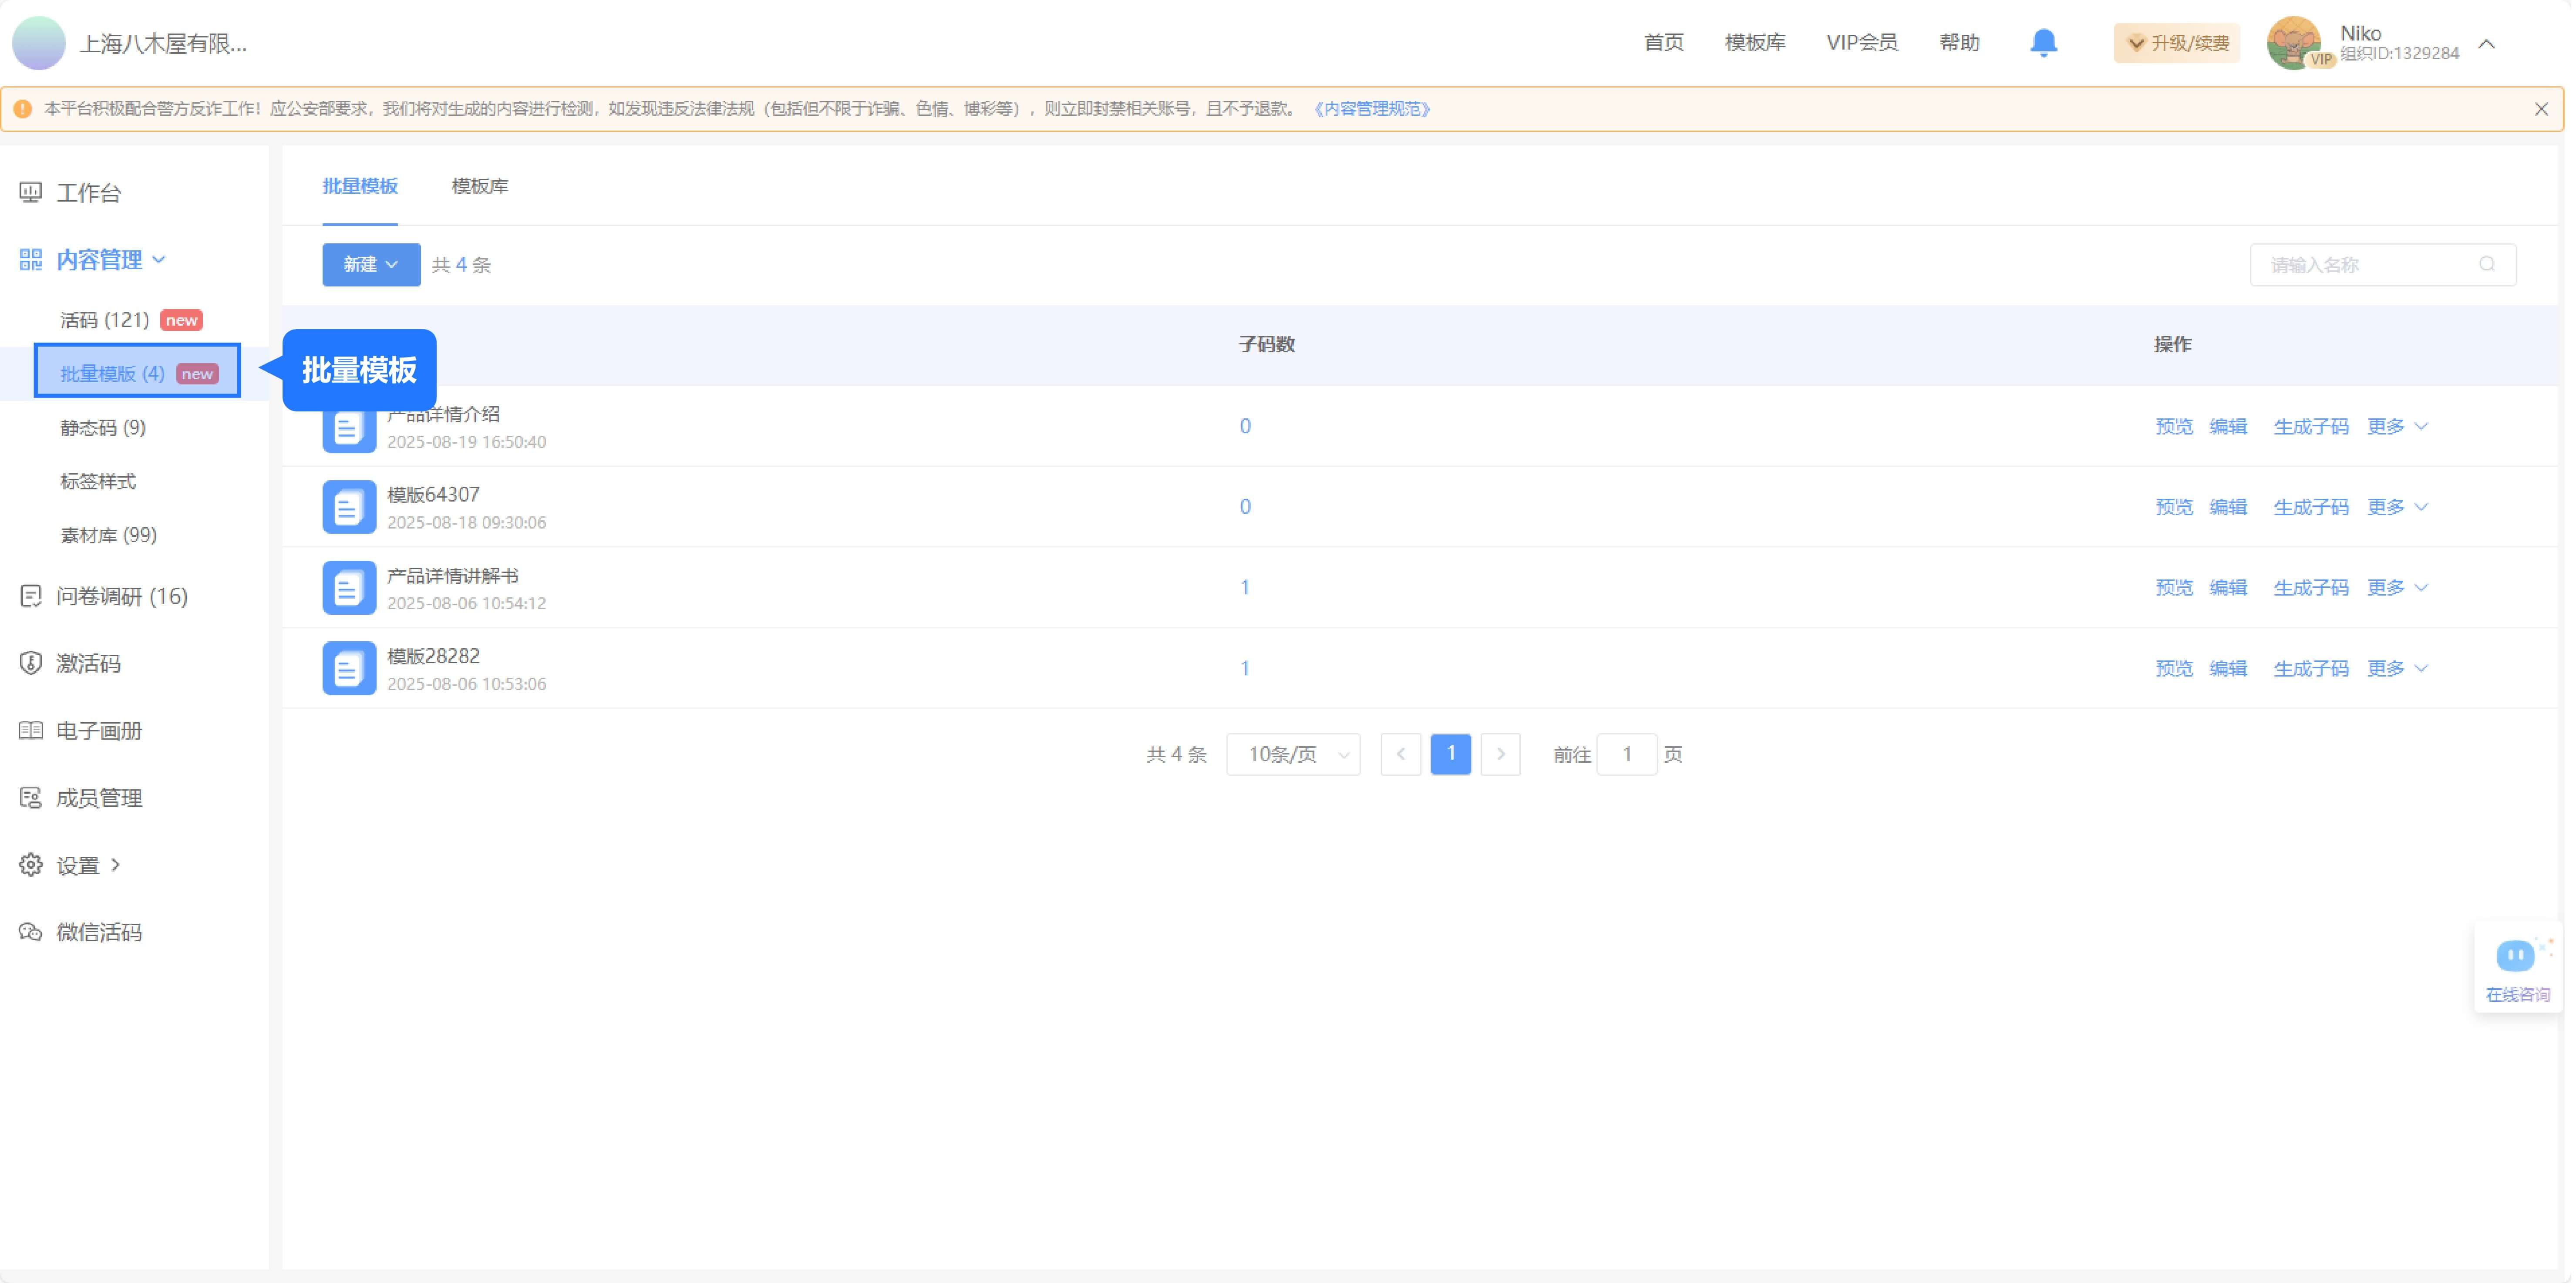Open the 在线咨询 online consult icon
Screen dimensions: 2576x1283
[x=2516, y=956]
